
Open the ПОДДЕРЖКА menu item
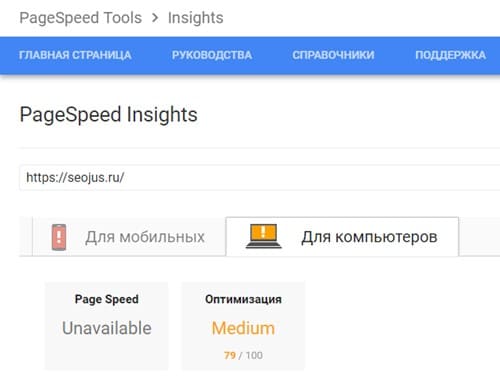(x=450, y=55)
